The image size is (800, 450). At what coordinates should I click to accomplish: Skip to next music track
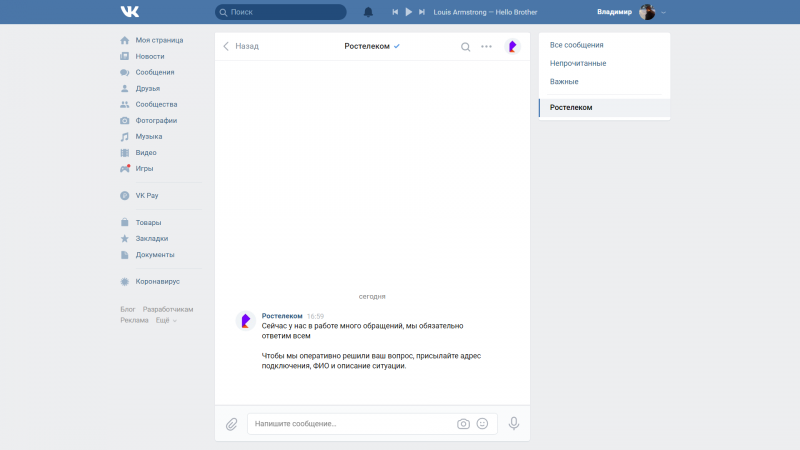tap(421, 12)
